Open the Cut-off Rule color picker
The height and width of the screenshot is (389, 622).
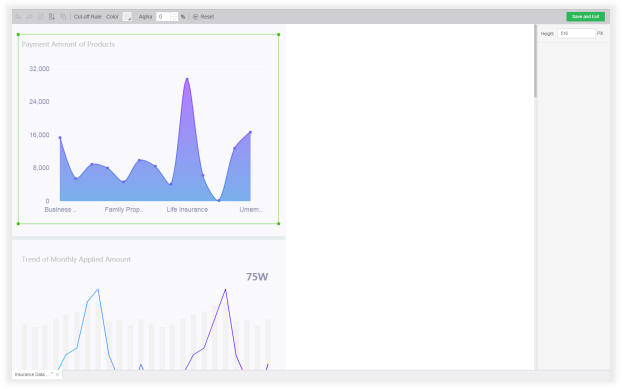tap(127, 17)
